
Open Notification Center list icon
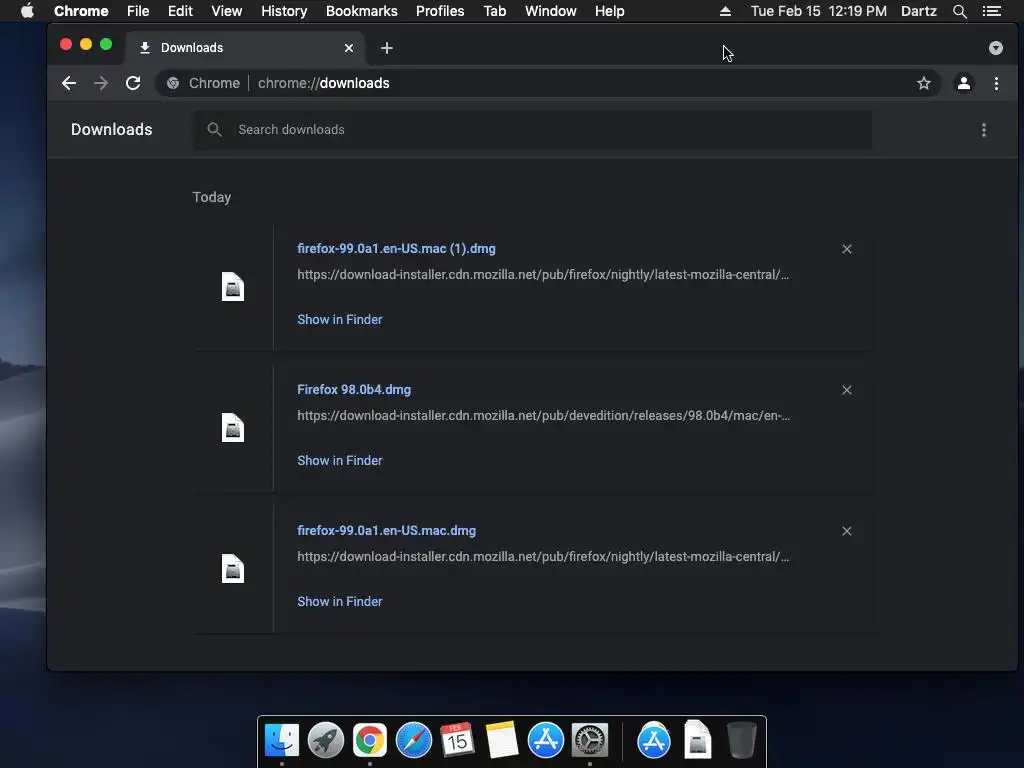[992, 11]
